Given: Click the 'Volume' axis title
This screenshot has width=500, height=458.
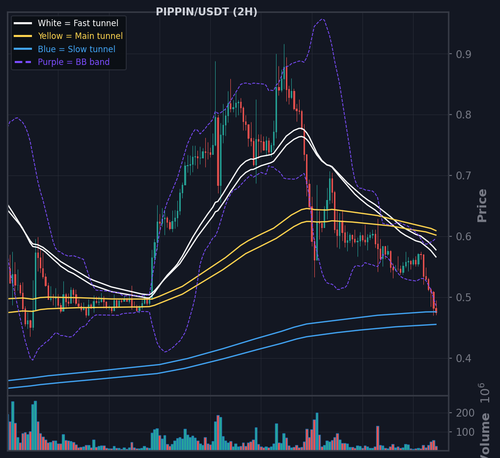Looking at the screenshot, I should pyautogui.click(x=485, y=435).
